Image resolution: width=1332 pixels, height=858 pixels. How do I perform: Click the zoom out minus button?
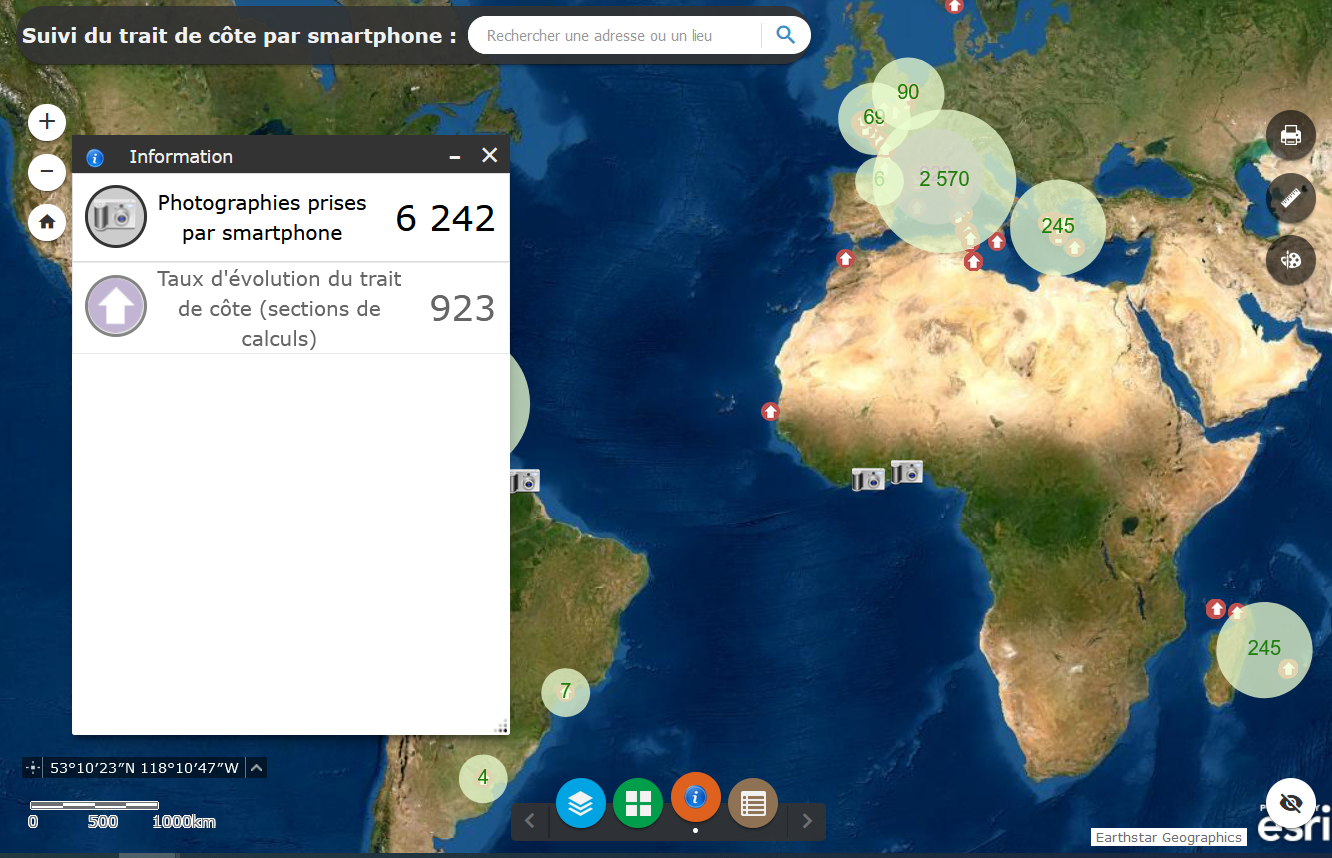pyautogui.click(x=47, y=173)
